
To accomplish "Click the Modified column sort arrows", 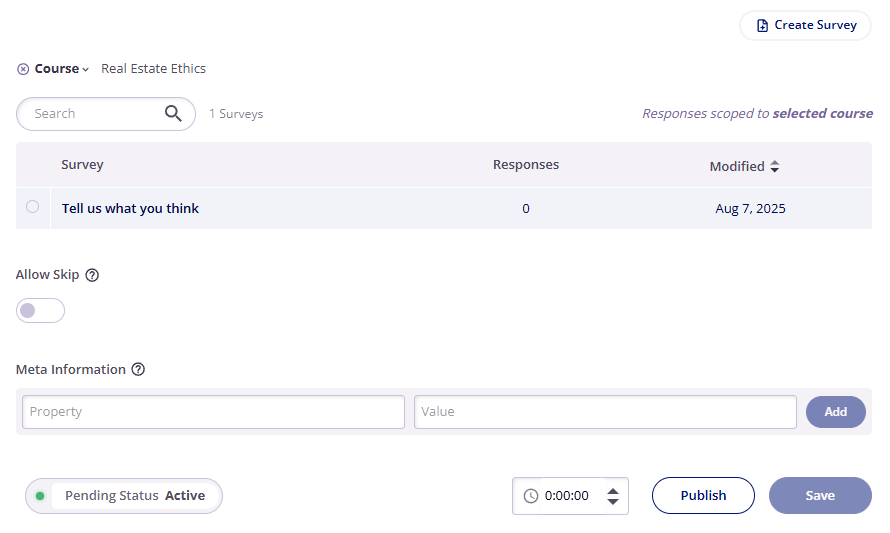I will (775, 166).
